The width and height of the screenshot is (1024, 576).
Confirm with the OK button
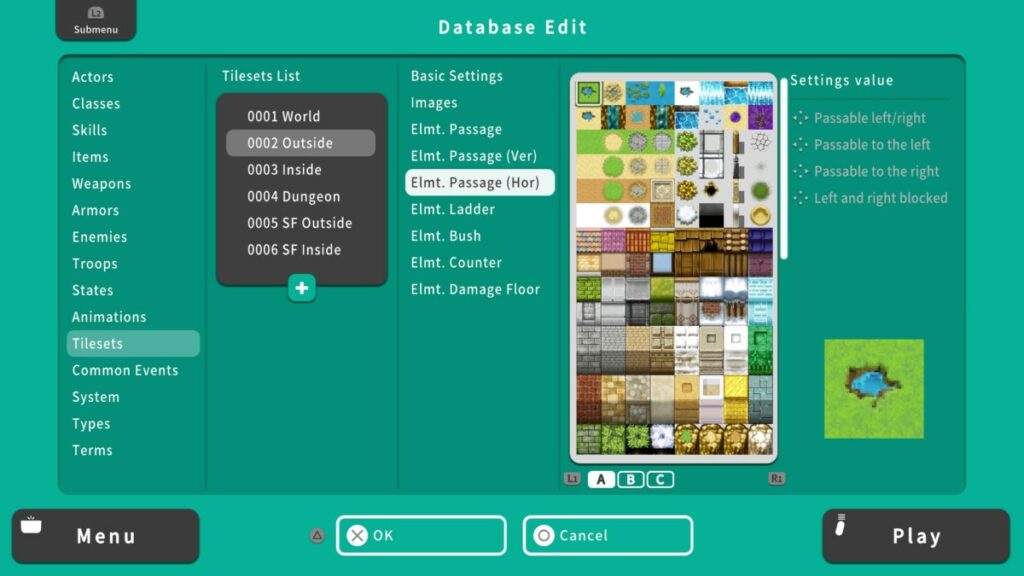[x=421, y=536]
